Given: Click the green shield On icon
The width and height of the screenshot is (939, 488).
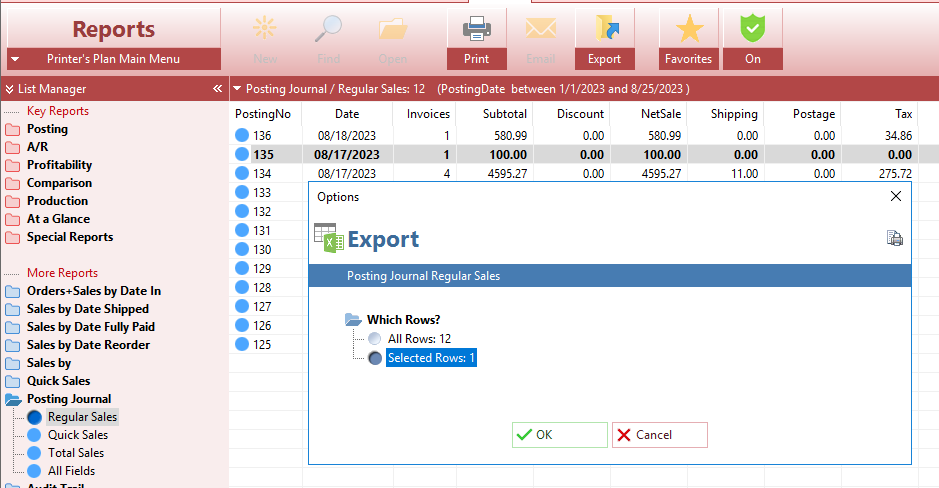Looking at the screenshot, I should (753, 29).
